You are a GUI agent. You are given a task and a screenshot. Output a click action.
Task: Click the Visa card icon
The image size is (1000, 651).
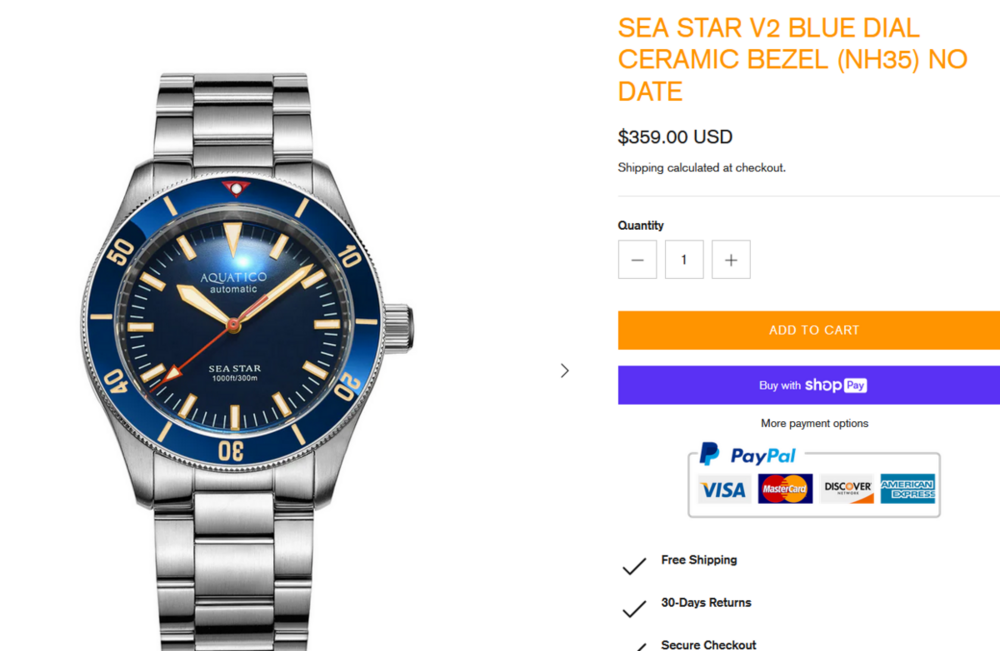pos(723,489)
